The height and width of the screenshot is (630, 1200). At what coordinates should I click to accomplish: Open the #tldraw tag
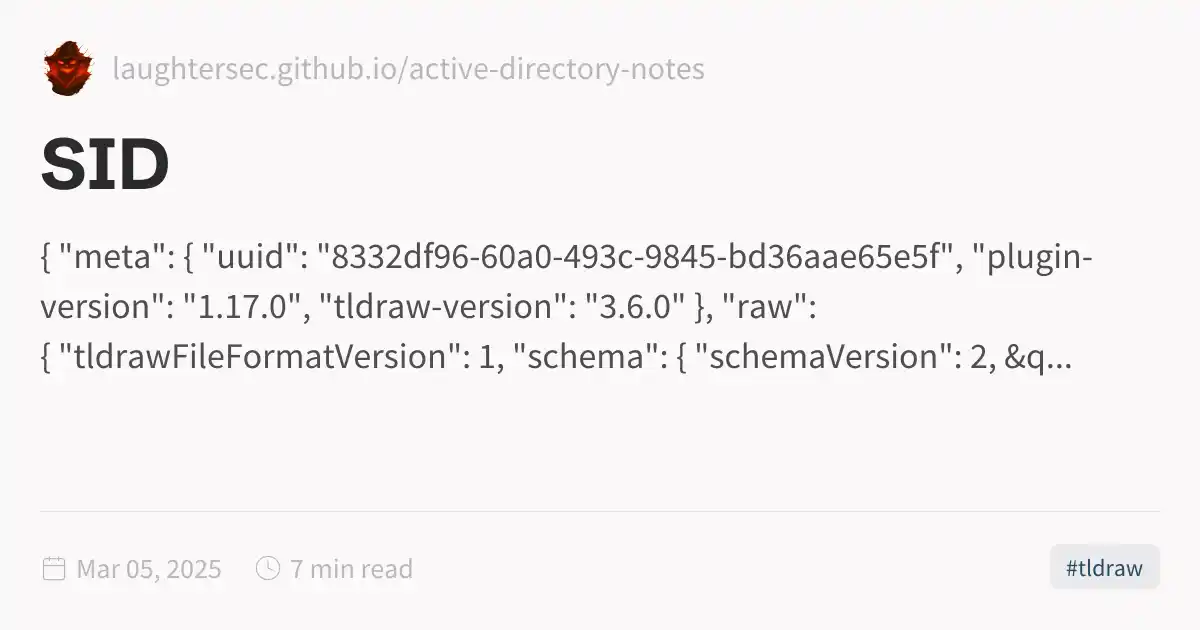point(1104,569)
